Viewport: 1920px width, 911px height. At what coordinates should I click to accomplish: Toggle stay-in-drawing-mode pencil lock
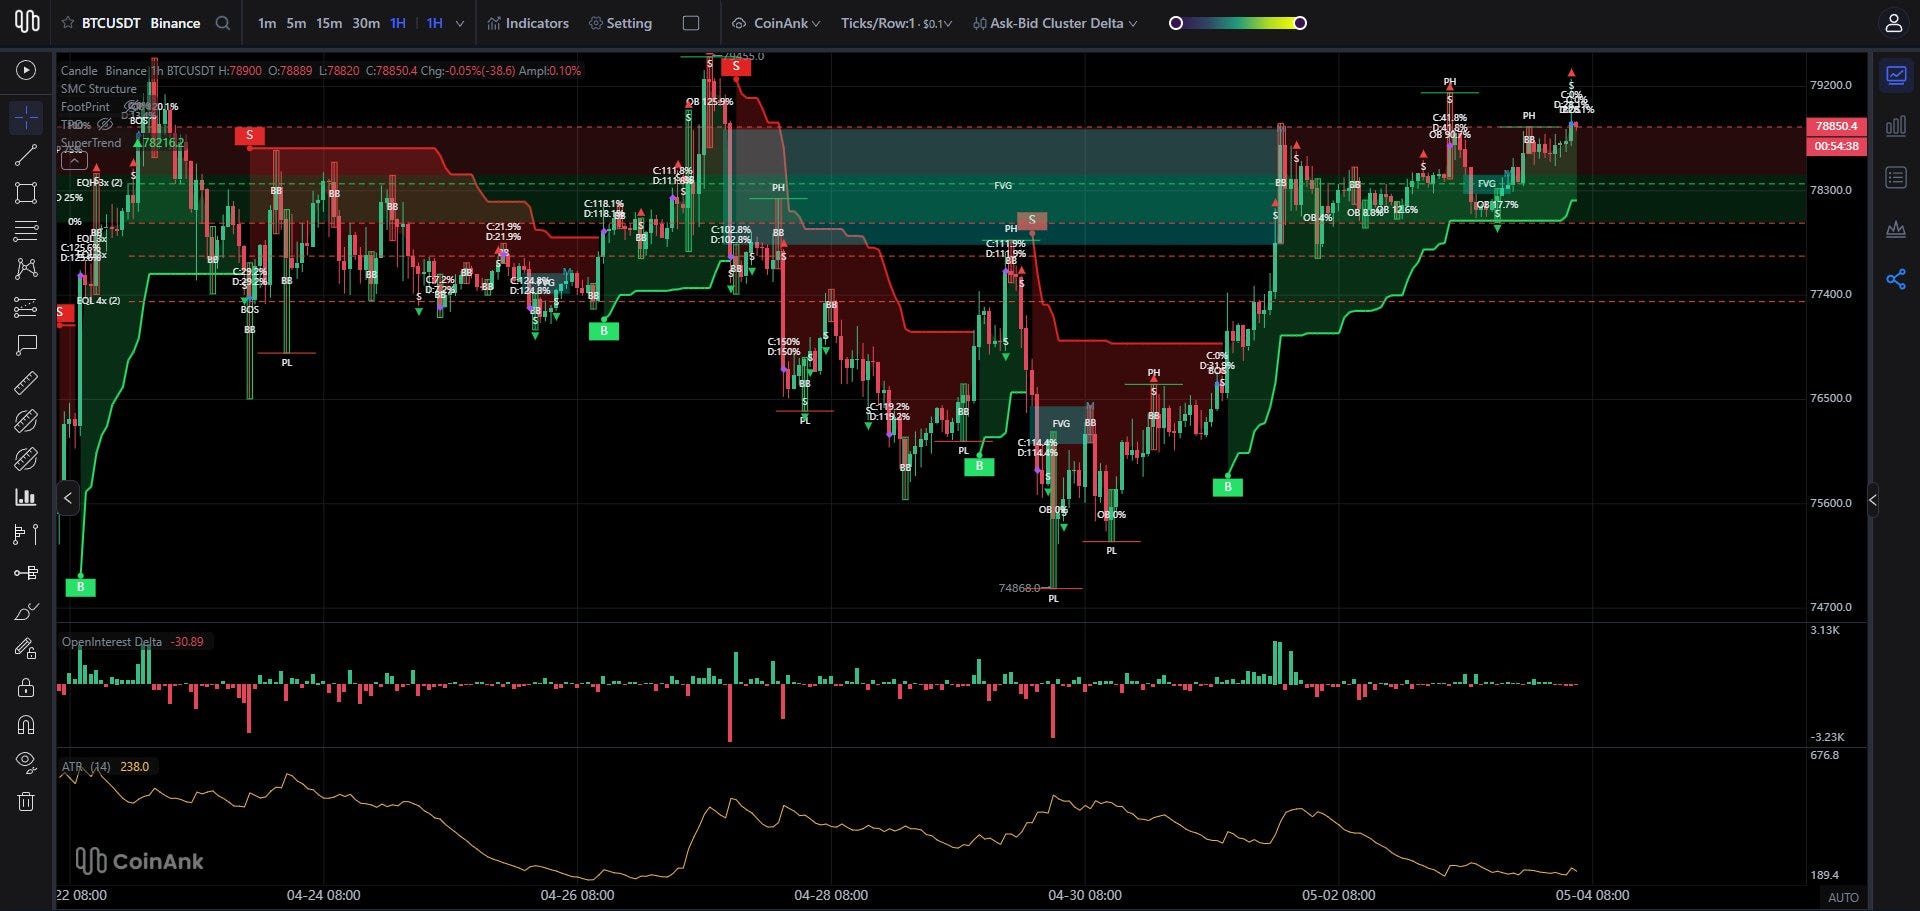pos(26,649)
